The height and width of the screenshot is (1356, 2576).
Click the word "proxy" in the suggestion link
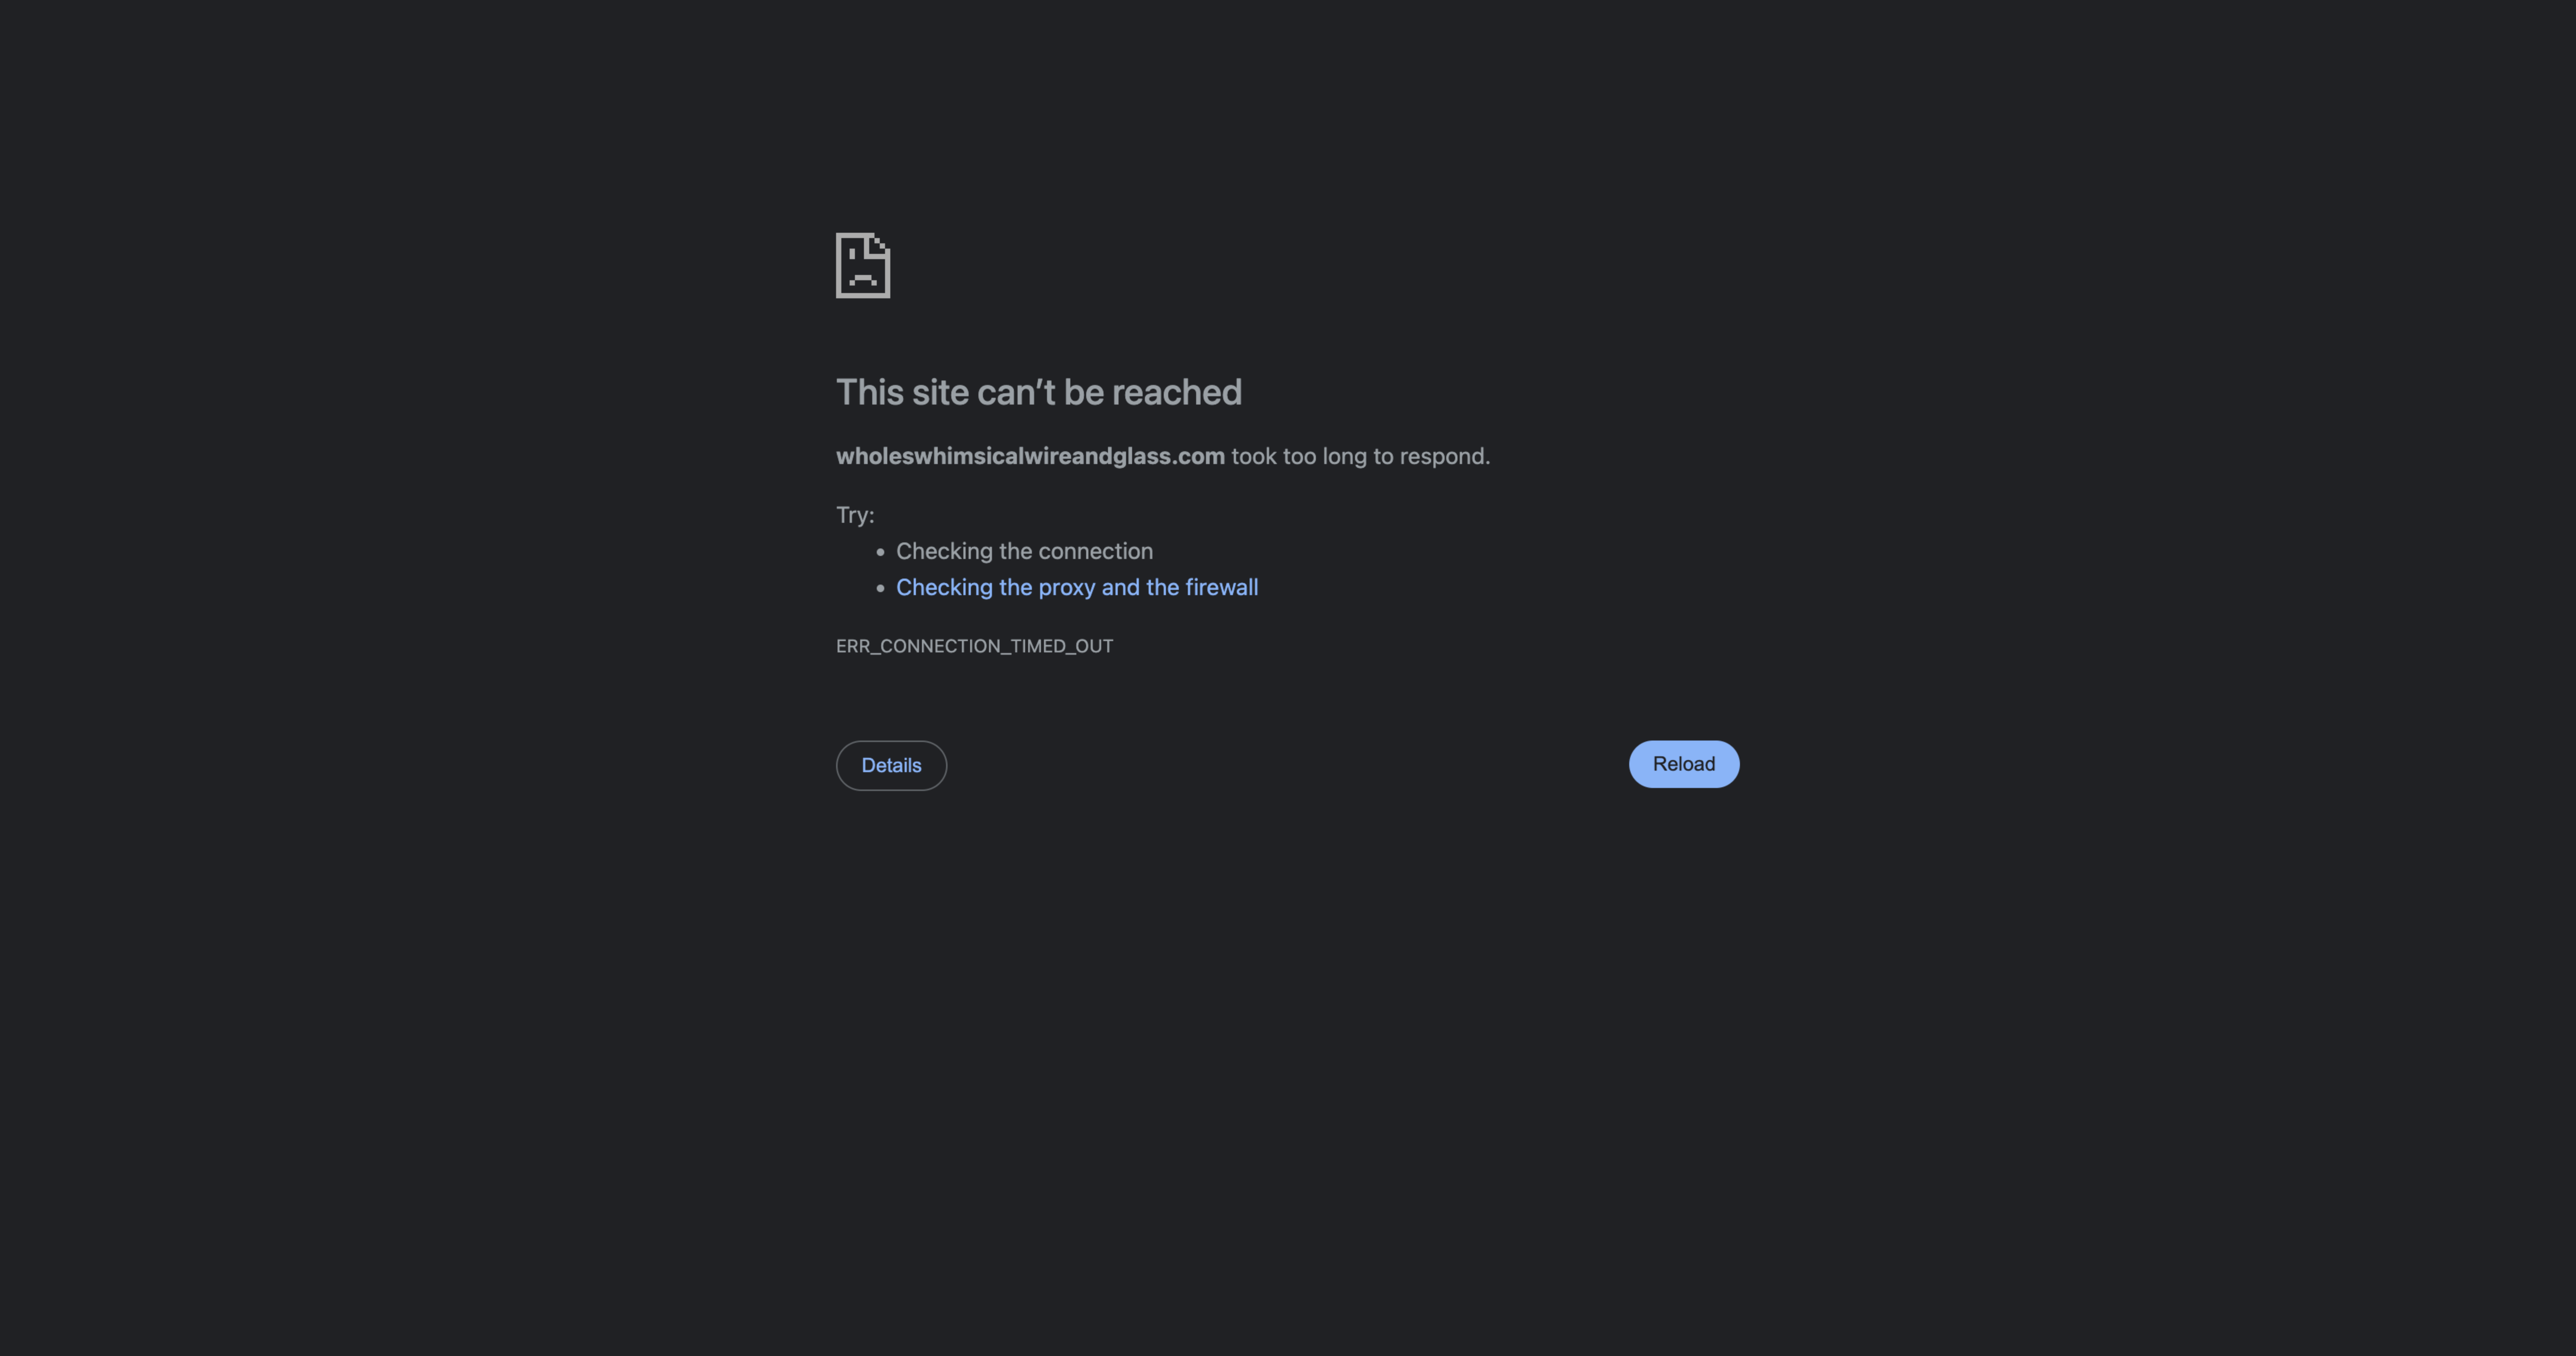[1066, 588]
